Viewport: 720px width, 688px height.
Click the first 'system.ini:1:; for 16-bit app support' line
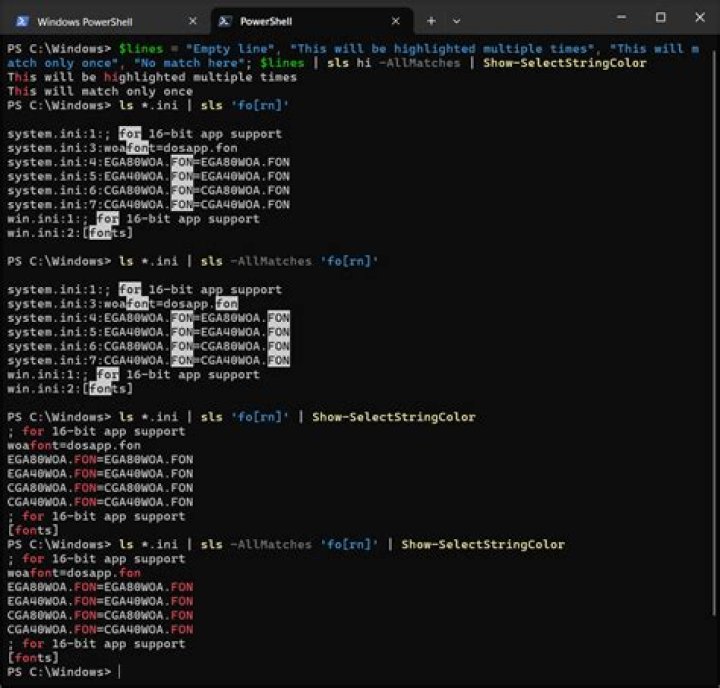145,134
